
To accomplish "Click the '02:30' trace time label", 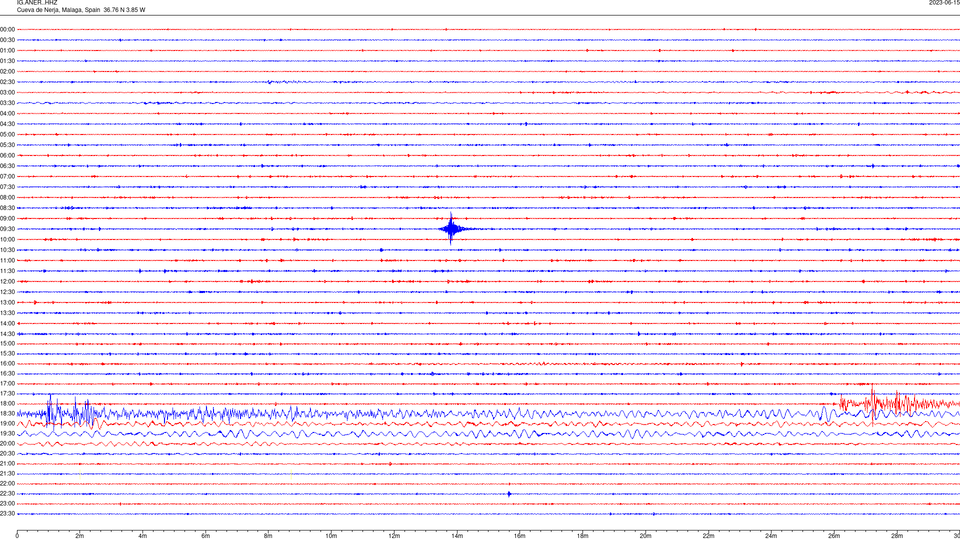I will tap(7, 82).
